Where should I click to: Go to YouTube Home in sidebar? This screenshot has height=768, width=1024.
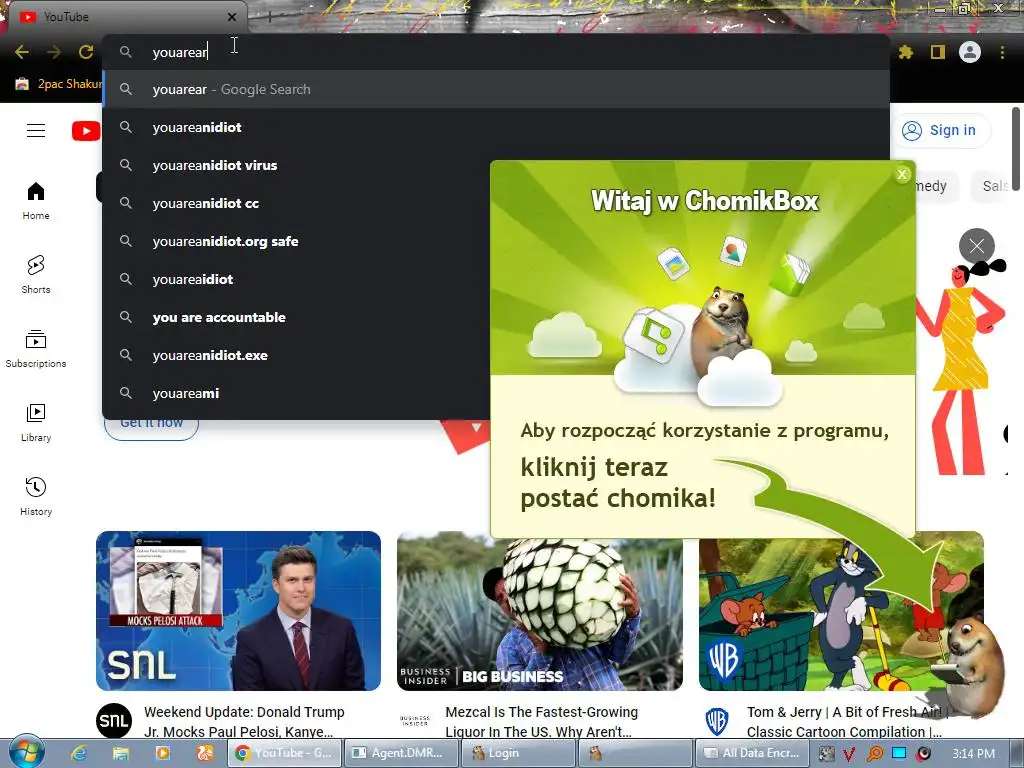pos(36,200)
